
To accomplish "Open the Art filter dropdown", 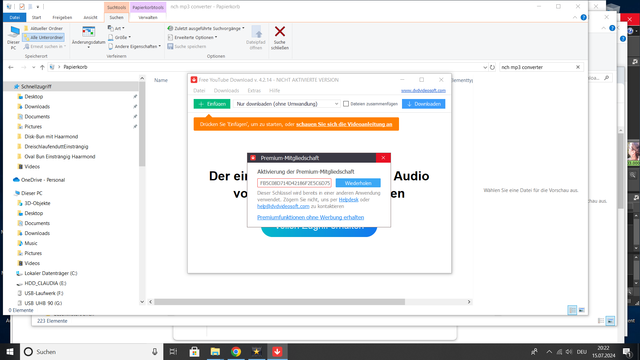I will (x=116, y=28).
